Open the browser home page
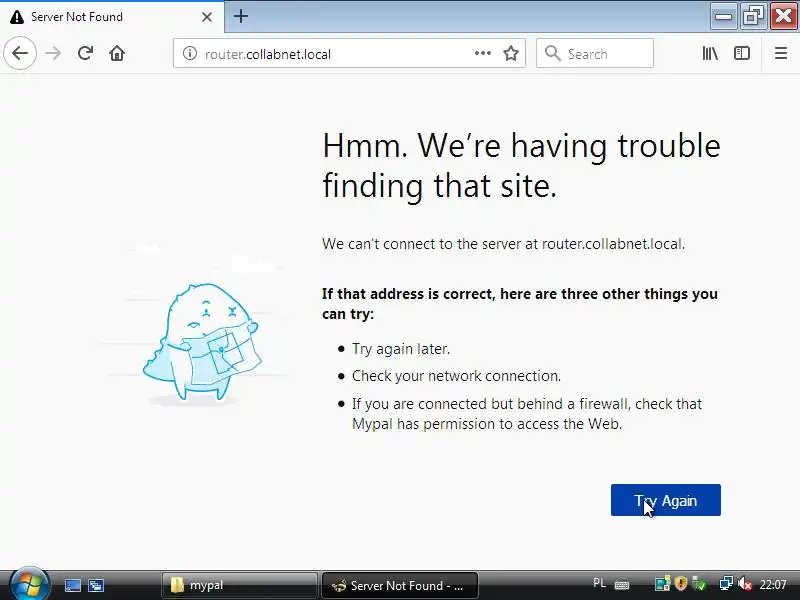Screen dimensions: 800x600 pos(117,53)
